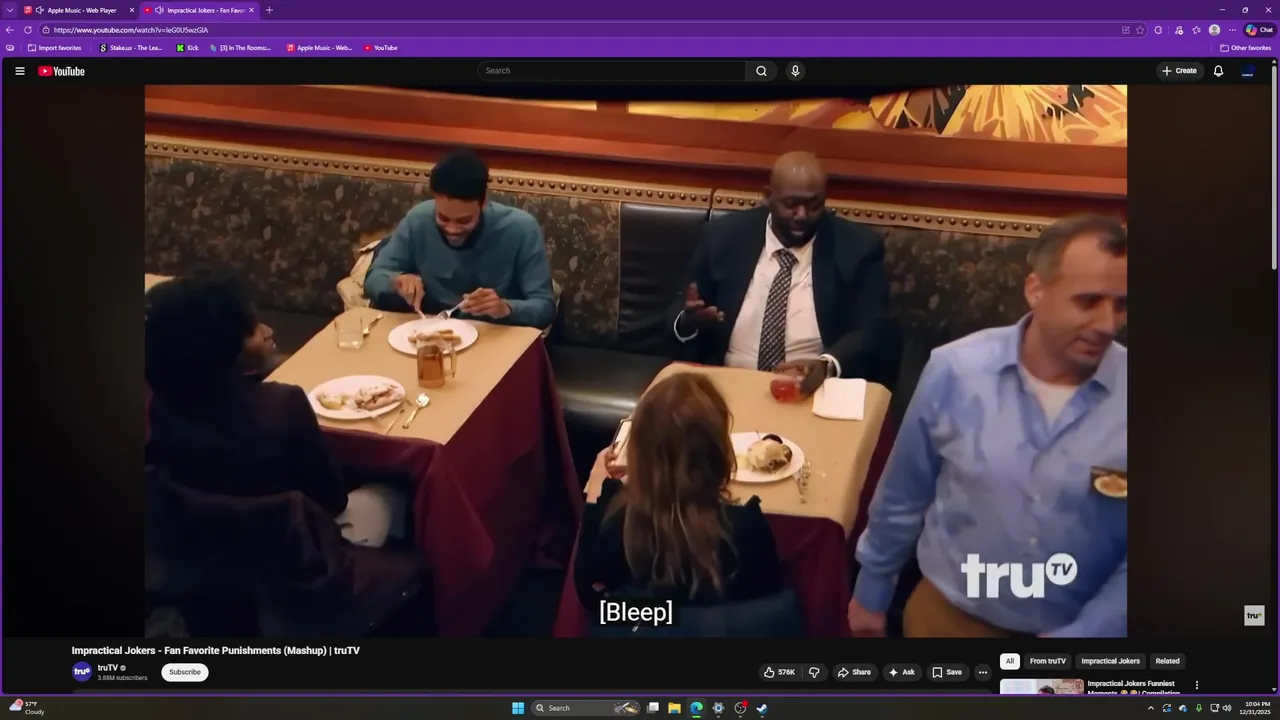Image resolution: width=1280 pixels, height=720 pixels.
Task: Like the video (576K)
Action: (779, 672)
